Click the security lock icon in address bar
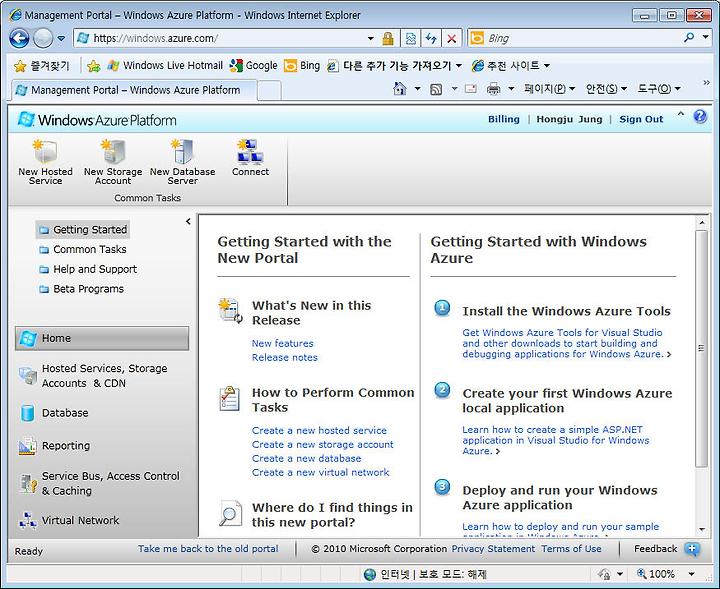Viewport: 720px width, 589px height. tap(388, 39)
